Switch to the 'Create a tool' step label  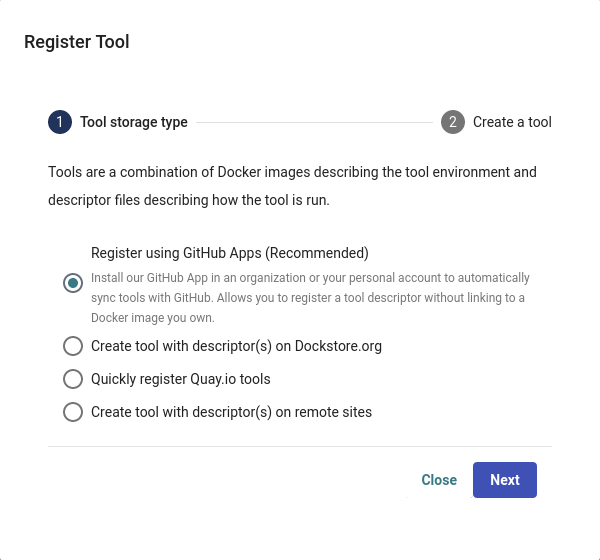click(x=512, y=122)
